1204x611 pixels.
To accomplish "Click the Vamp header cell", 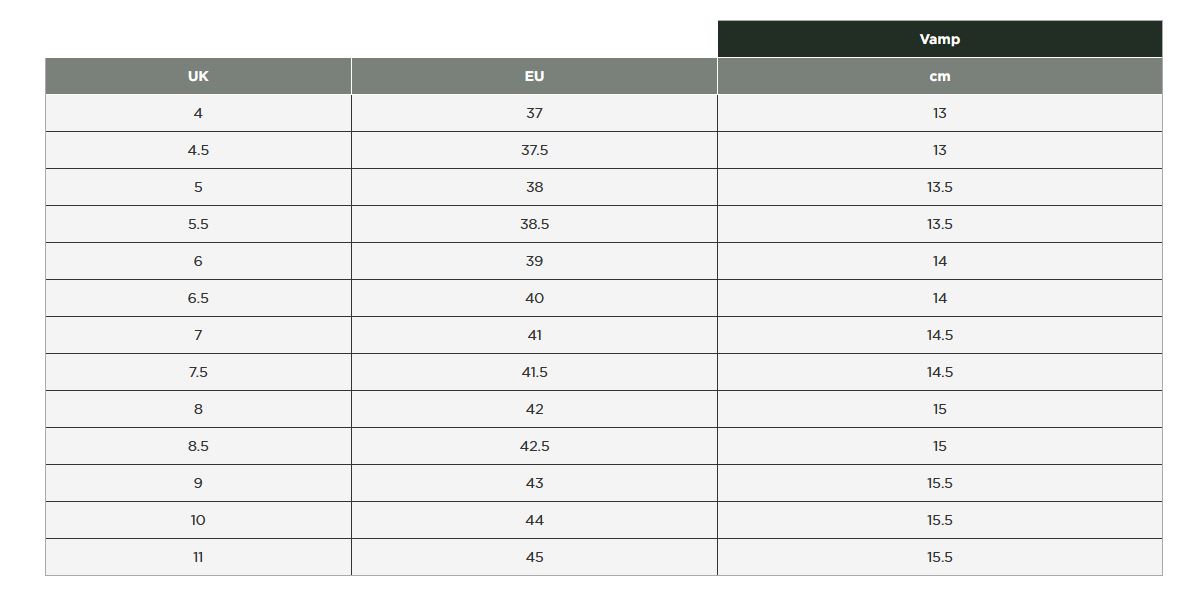I will click(x=939, y=39).
